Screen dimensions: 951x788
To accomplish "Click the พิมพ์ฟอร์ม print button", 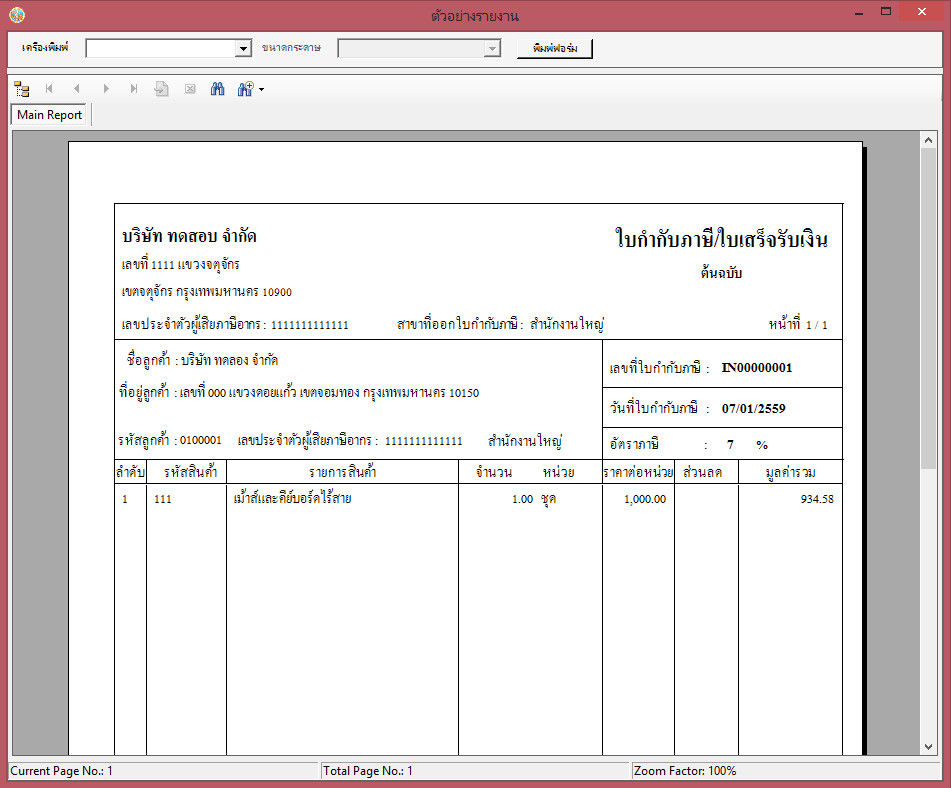I will point(554,48).
